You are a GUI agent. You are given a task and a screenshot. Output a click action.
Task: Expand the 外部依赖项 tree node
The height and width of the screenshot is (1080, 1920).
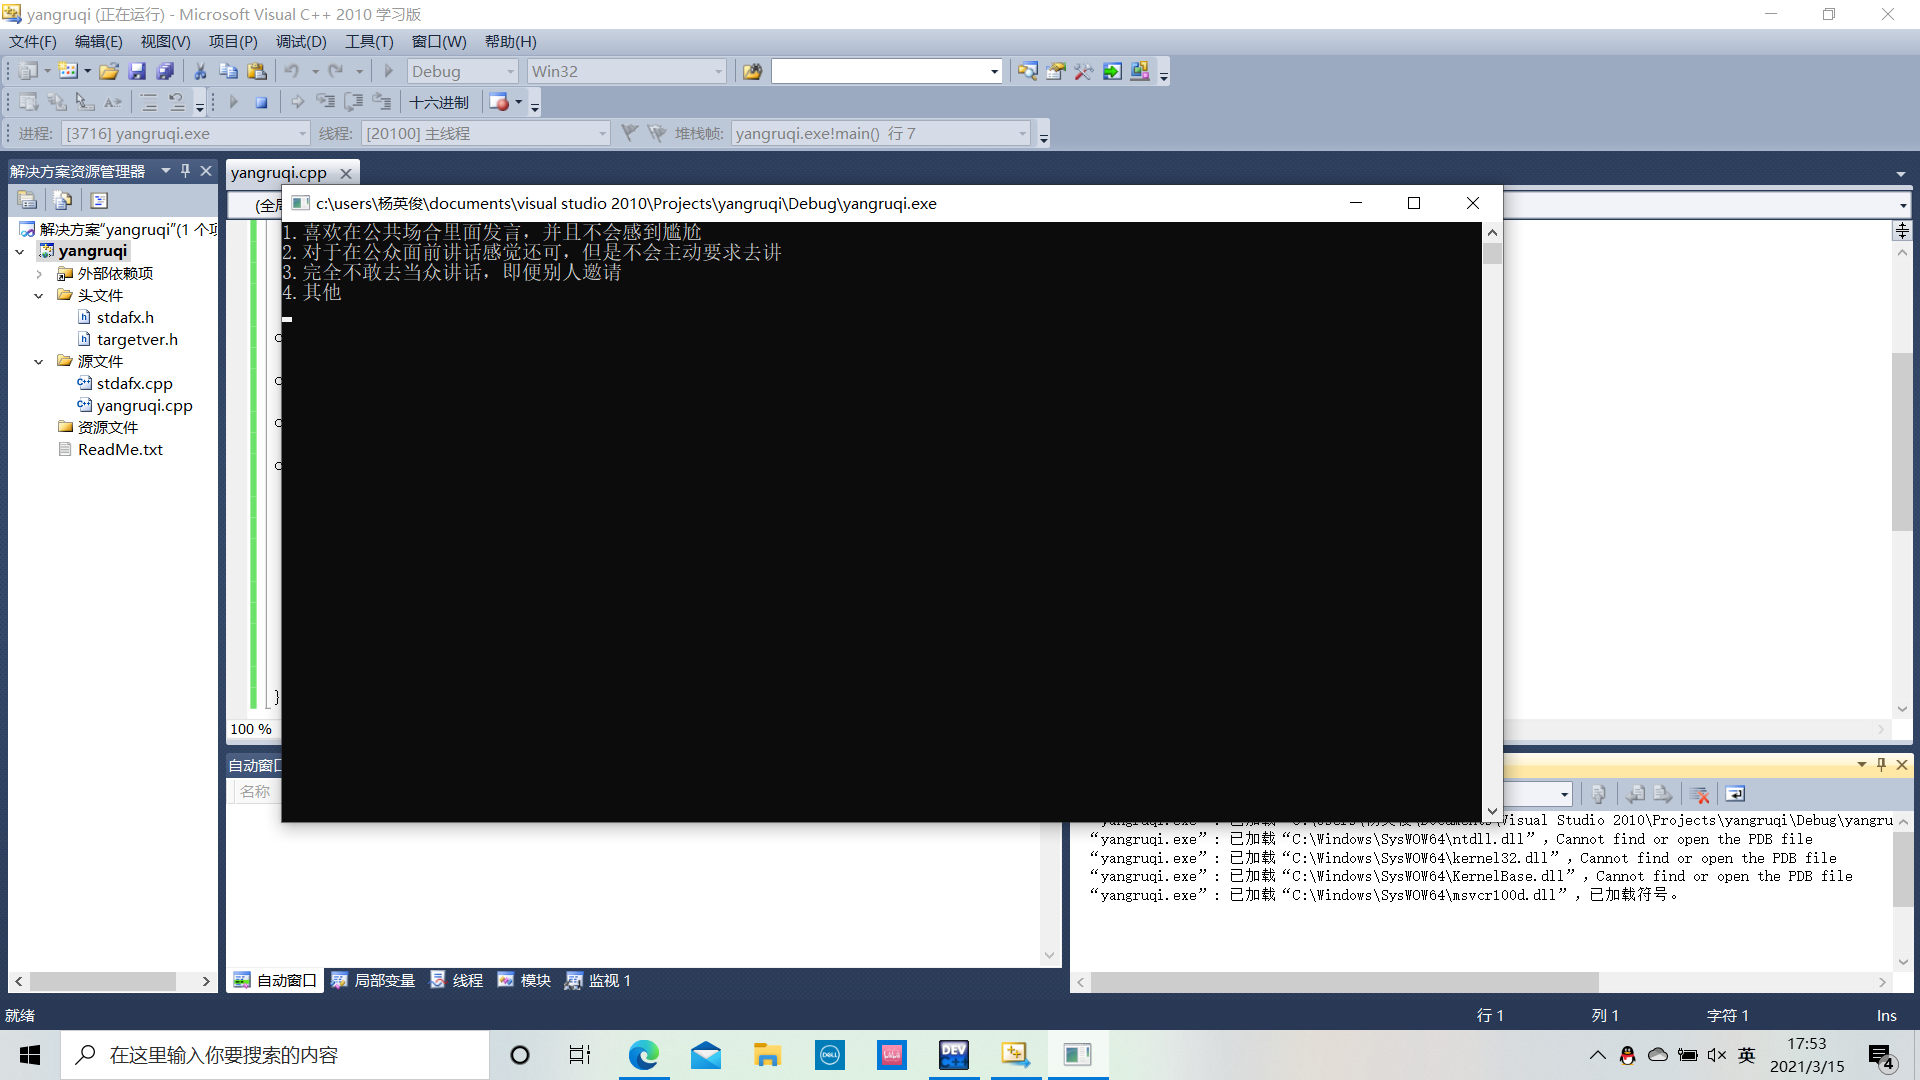tap(38, 273)
